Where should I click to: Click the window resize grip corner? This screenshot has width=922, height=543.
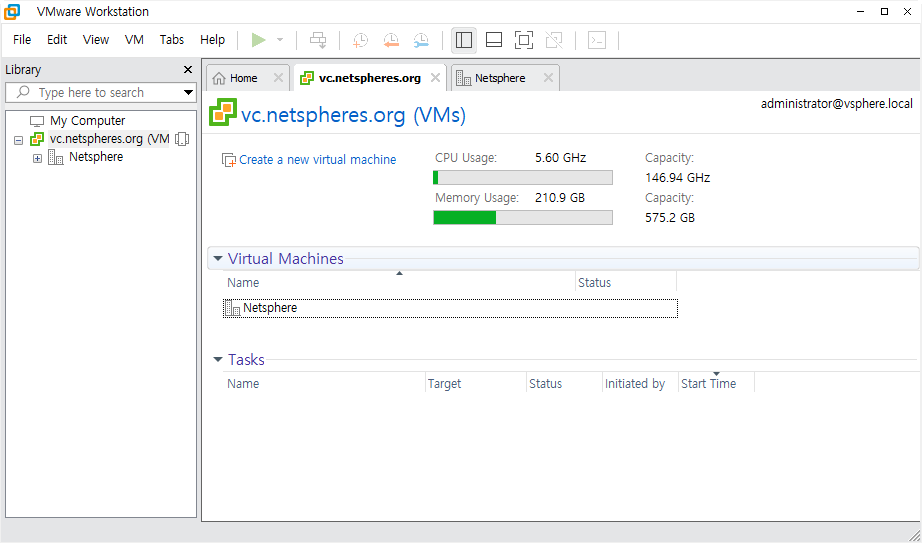914,535
